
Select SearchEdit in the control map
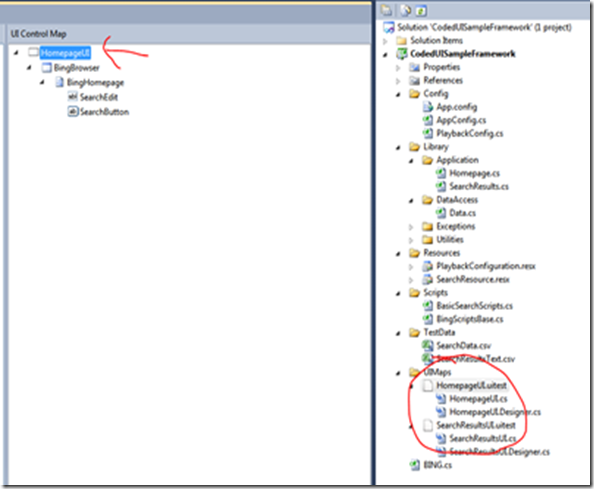[x=99, y=97]
